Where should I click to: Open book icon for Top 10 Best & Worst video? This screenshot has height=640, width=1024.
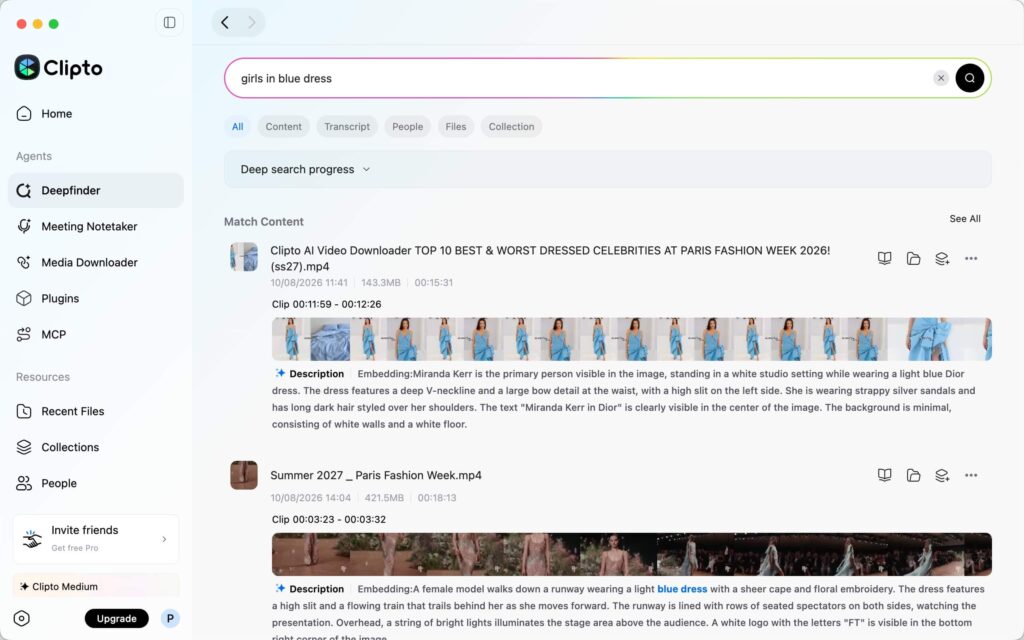click(x=884, y=259)
